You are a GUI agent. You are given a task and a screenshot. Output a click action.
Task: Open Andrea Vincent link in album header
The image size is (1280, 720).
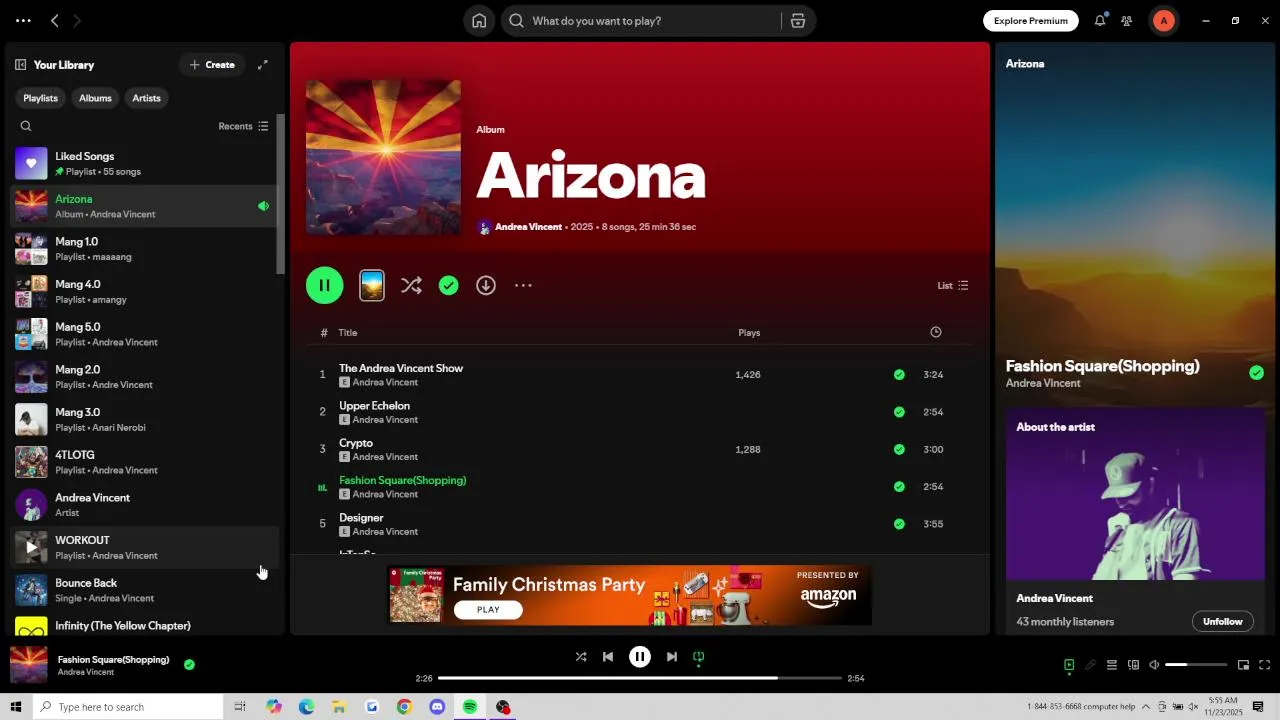528,227
